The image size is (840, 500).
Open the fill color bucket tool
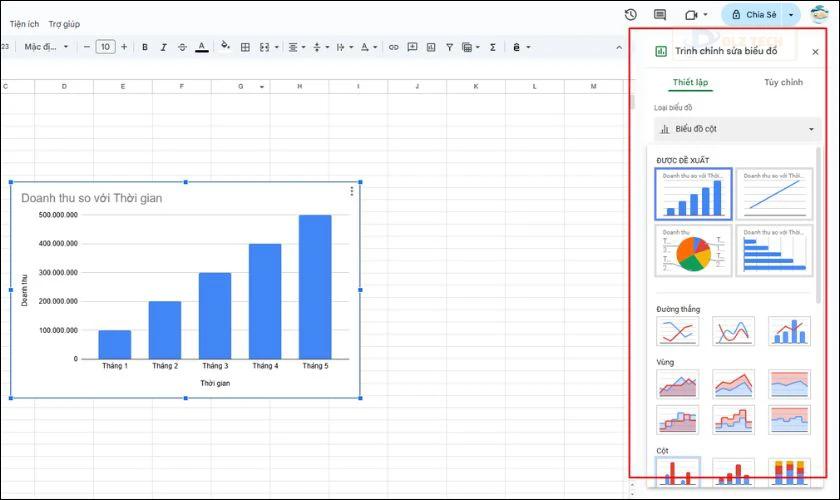click(226, 47)
